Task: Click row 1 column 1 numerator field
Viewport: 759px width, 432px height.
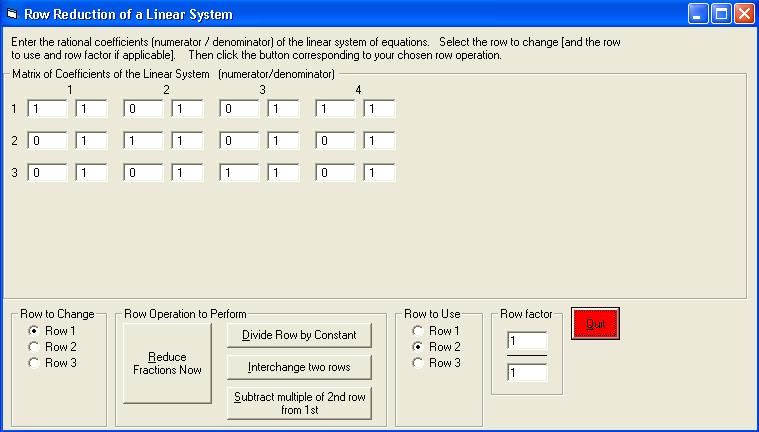Action: tap(47, 109)
